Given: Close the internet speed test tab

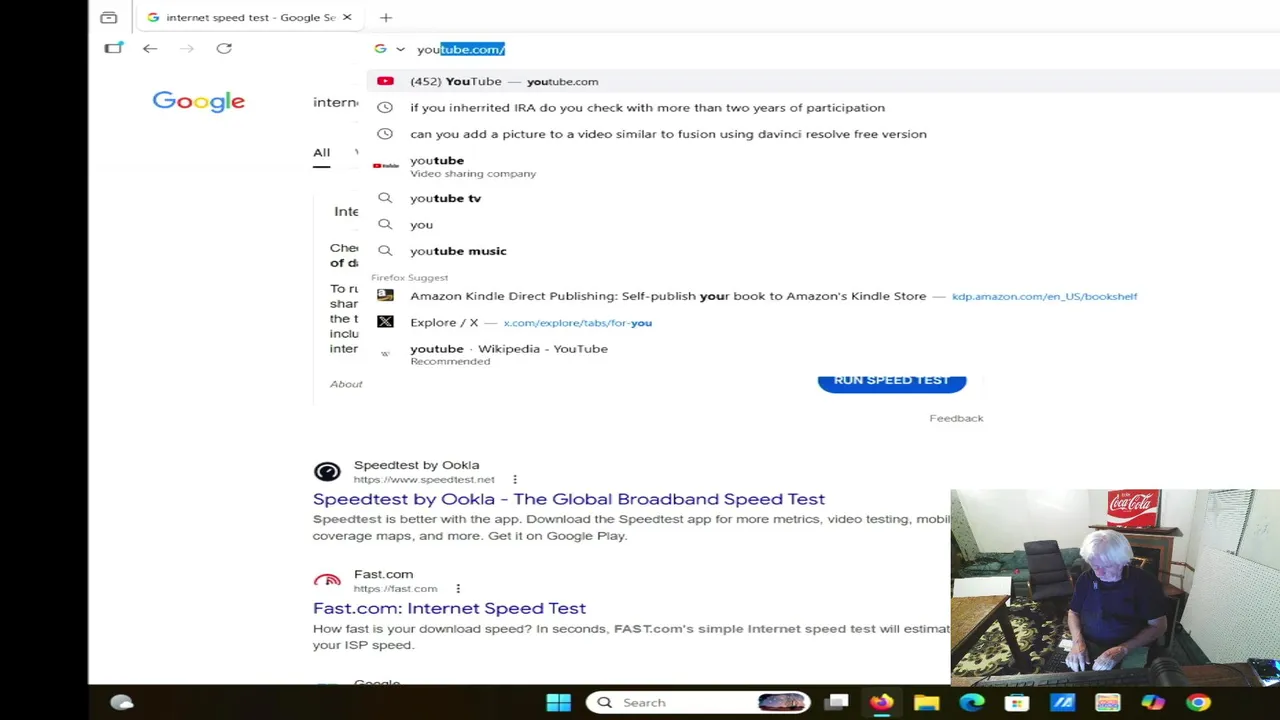Looking at the screenshot, I should click(347, 17).
